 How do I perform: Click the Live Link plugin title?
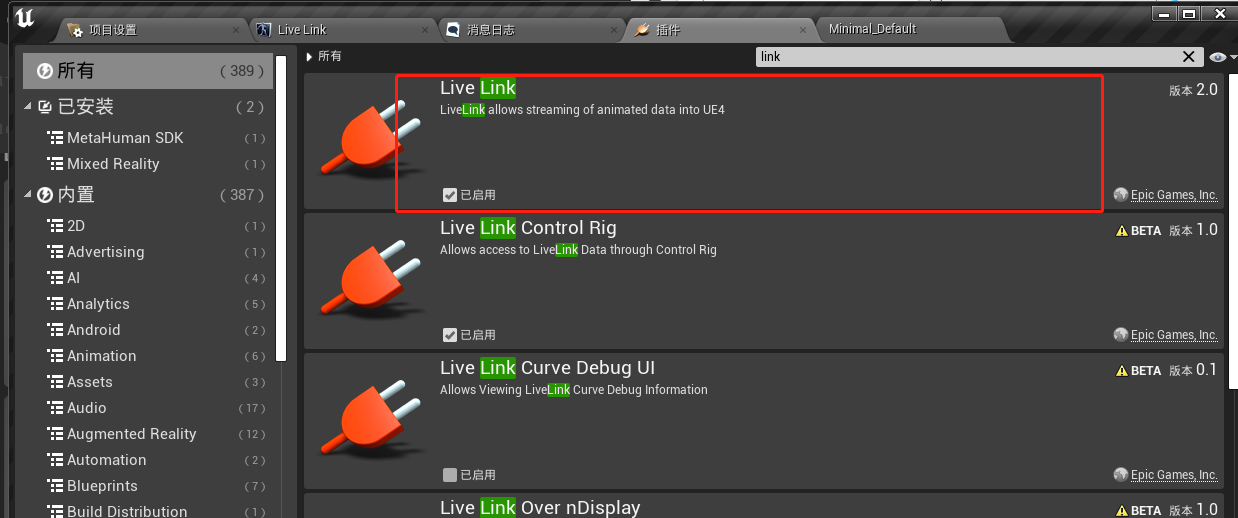(478, 88)
